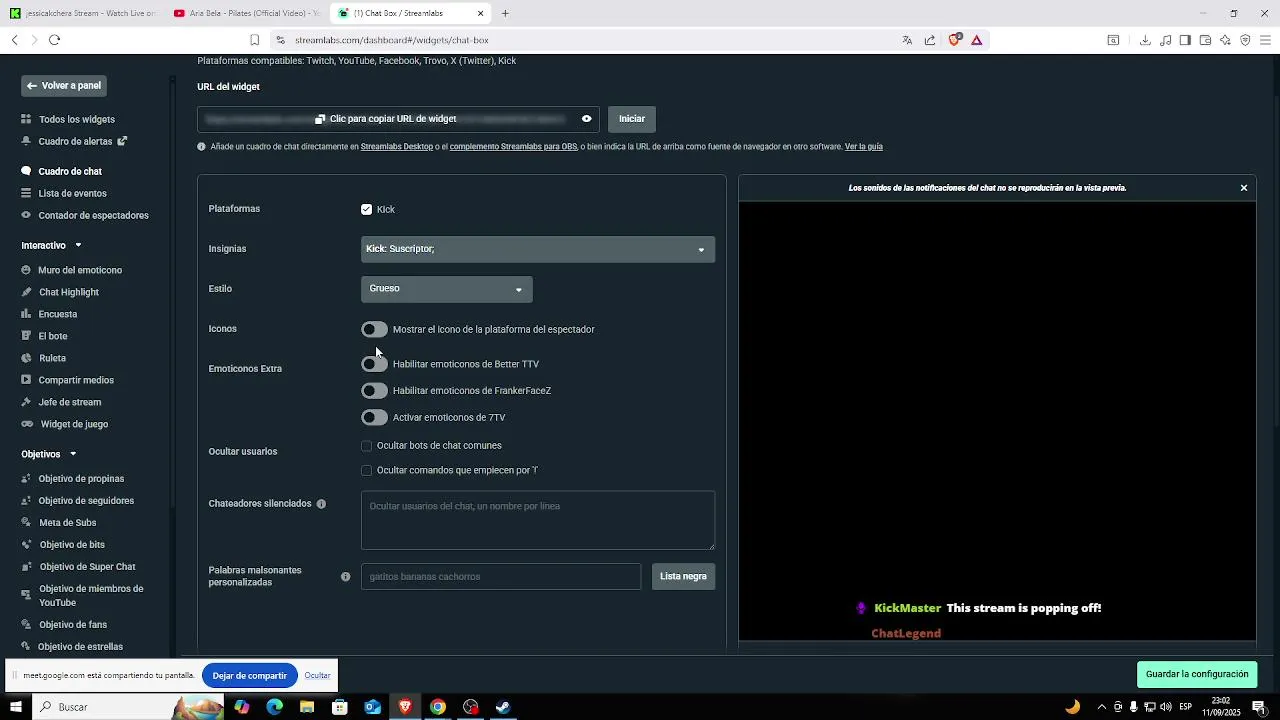Viewport: 1280px width, 720px height.
Task: Click Volver a panel button
Action: 64,86
